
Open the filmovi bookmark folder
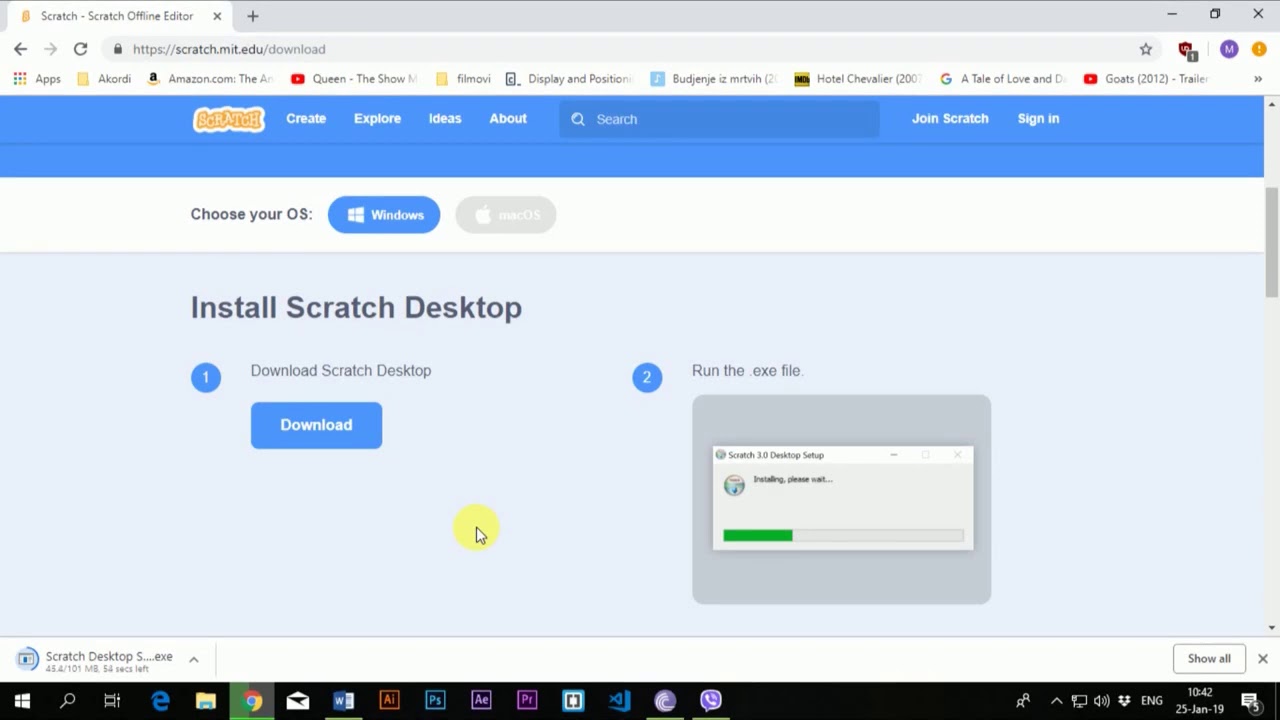tap(463, 79)
